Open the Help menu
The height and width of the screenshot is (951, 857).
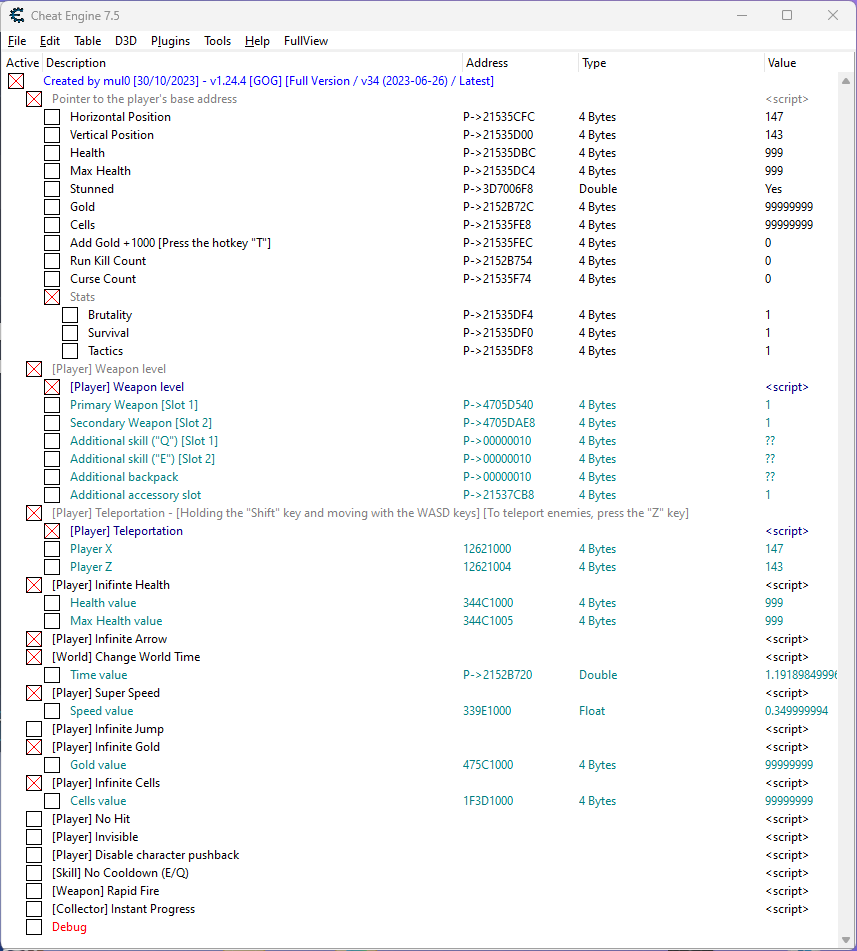pos(257,41)
